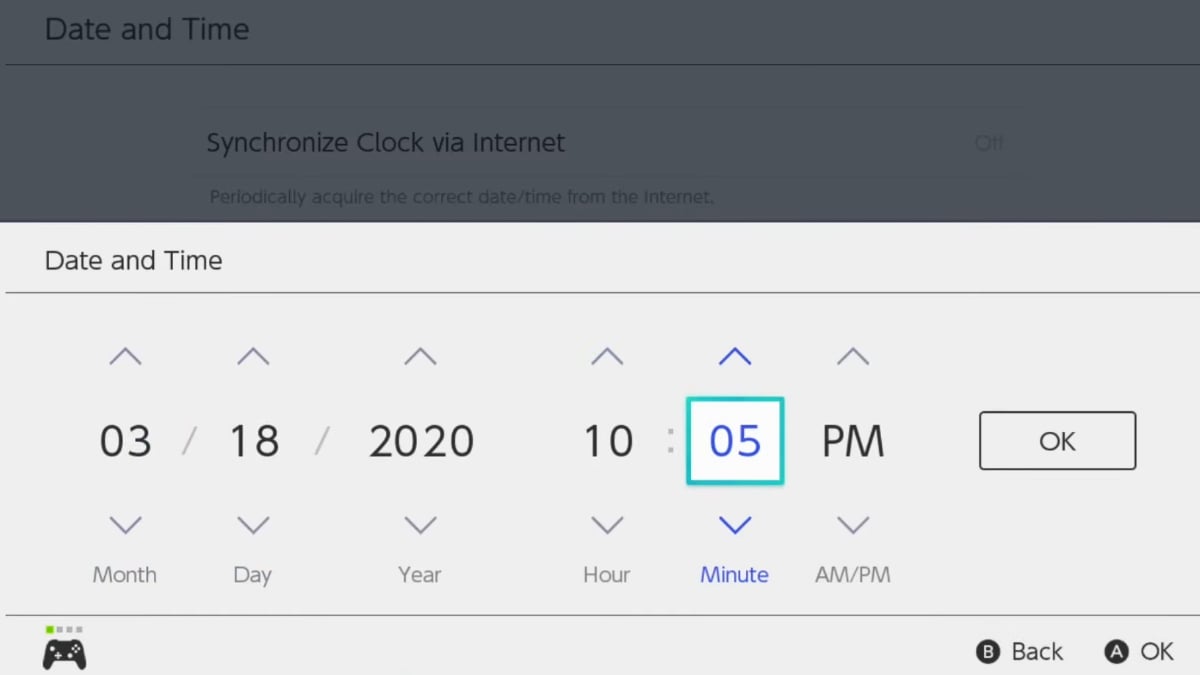Decrease the month with down arrow
Image resolution: width=1200 pixels, height=675 pixels.
click(125, 525)
